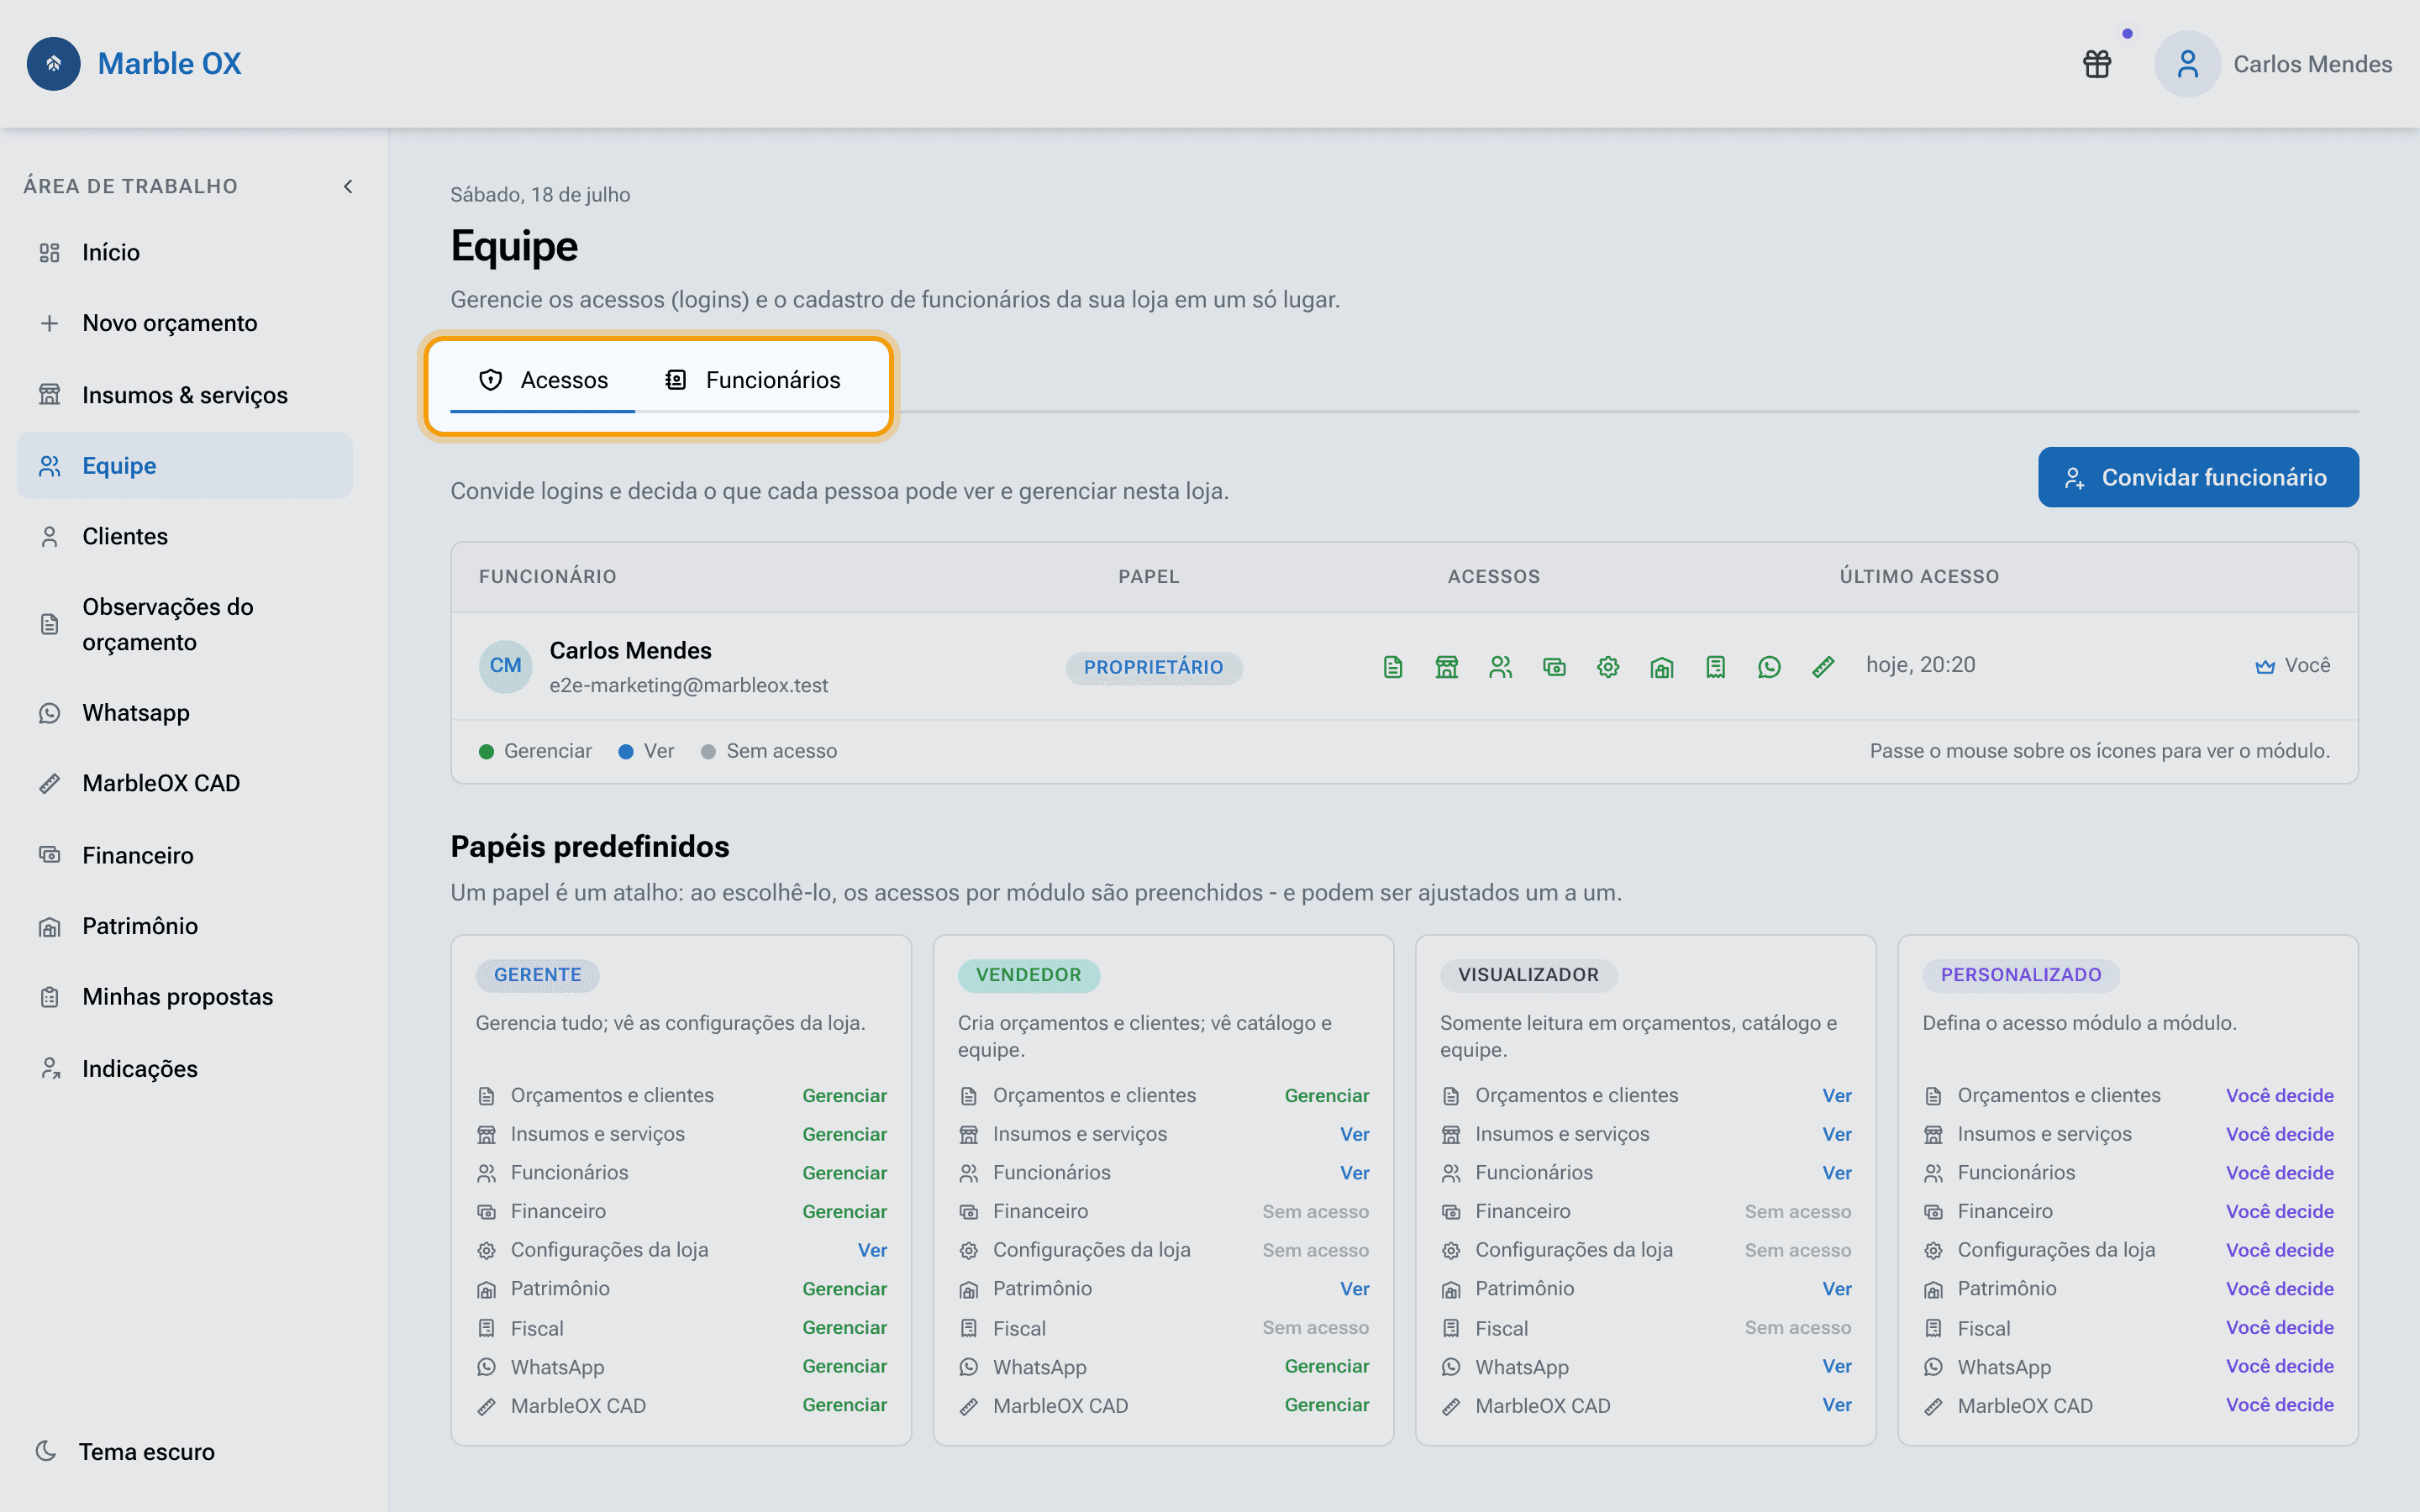Click the Orçamentos document access icon in Carlos row
The height and width of the screenshot is (1512, 2420).
tap(1393, 667)
